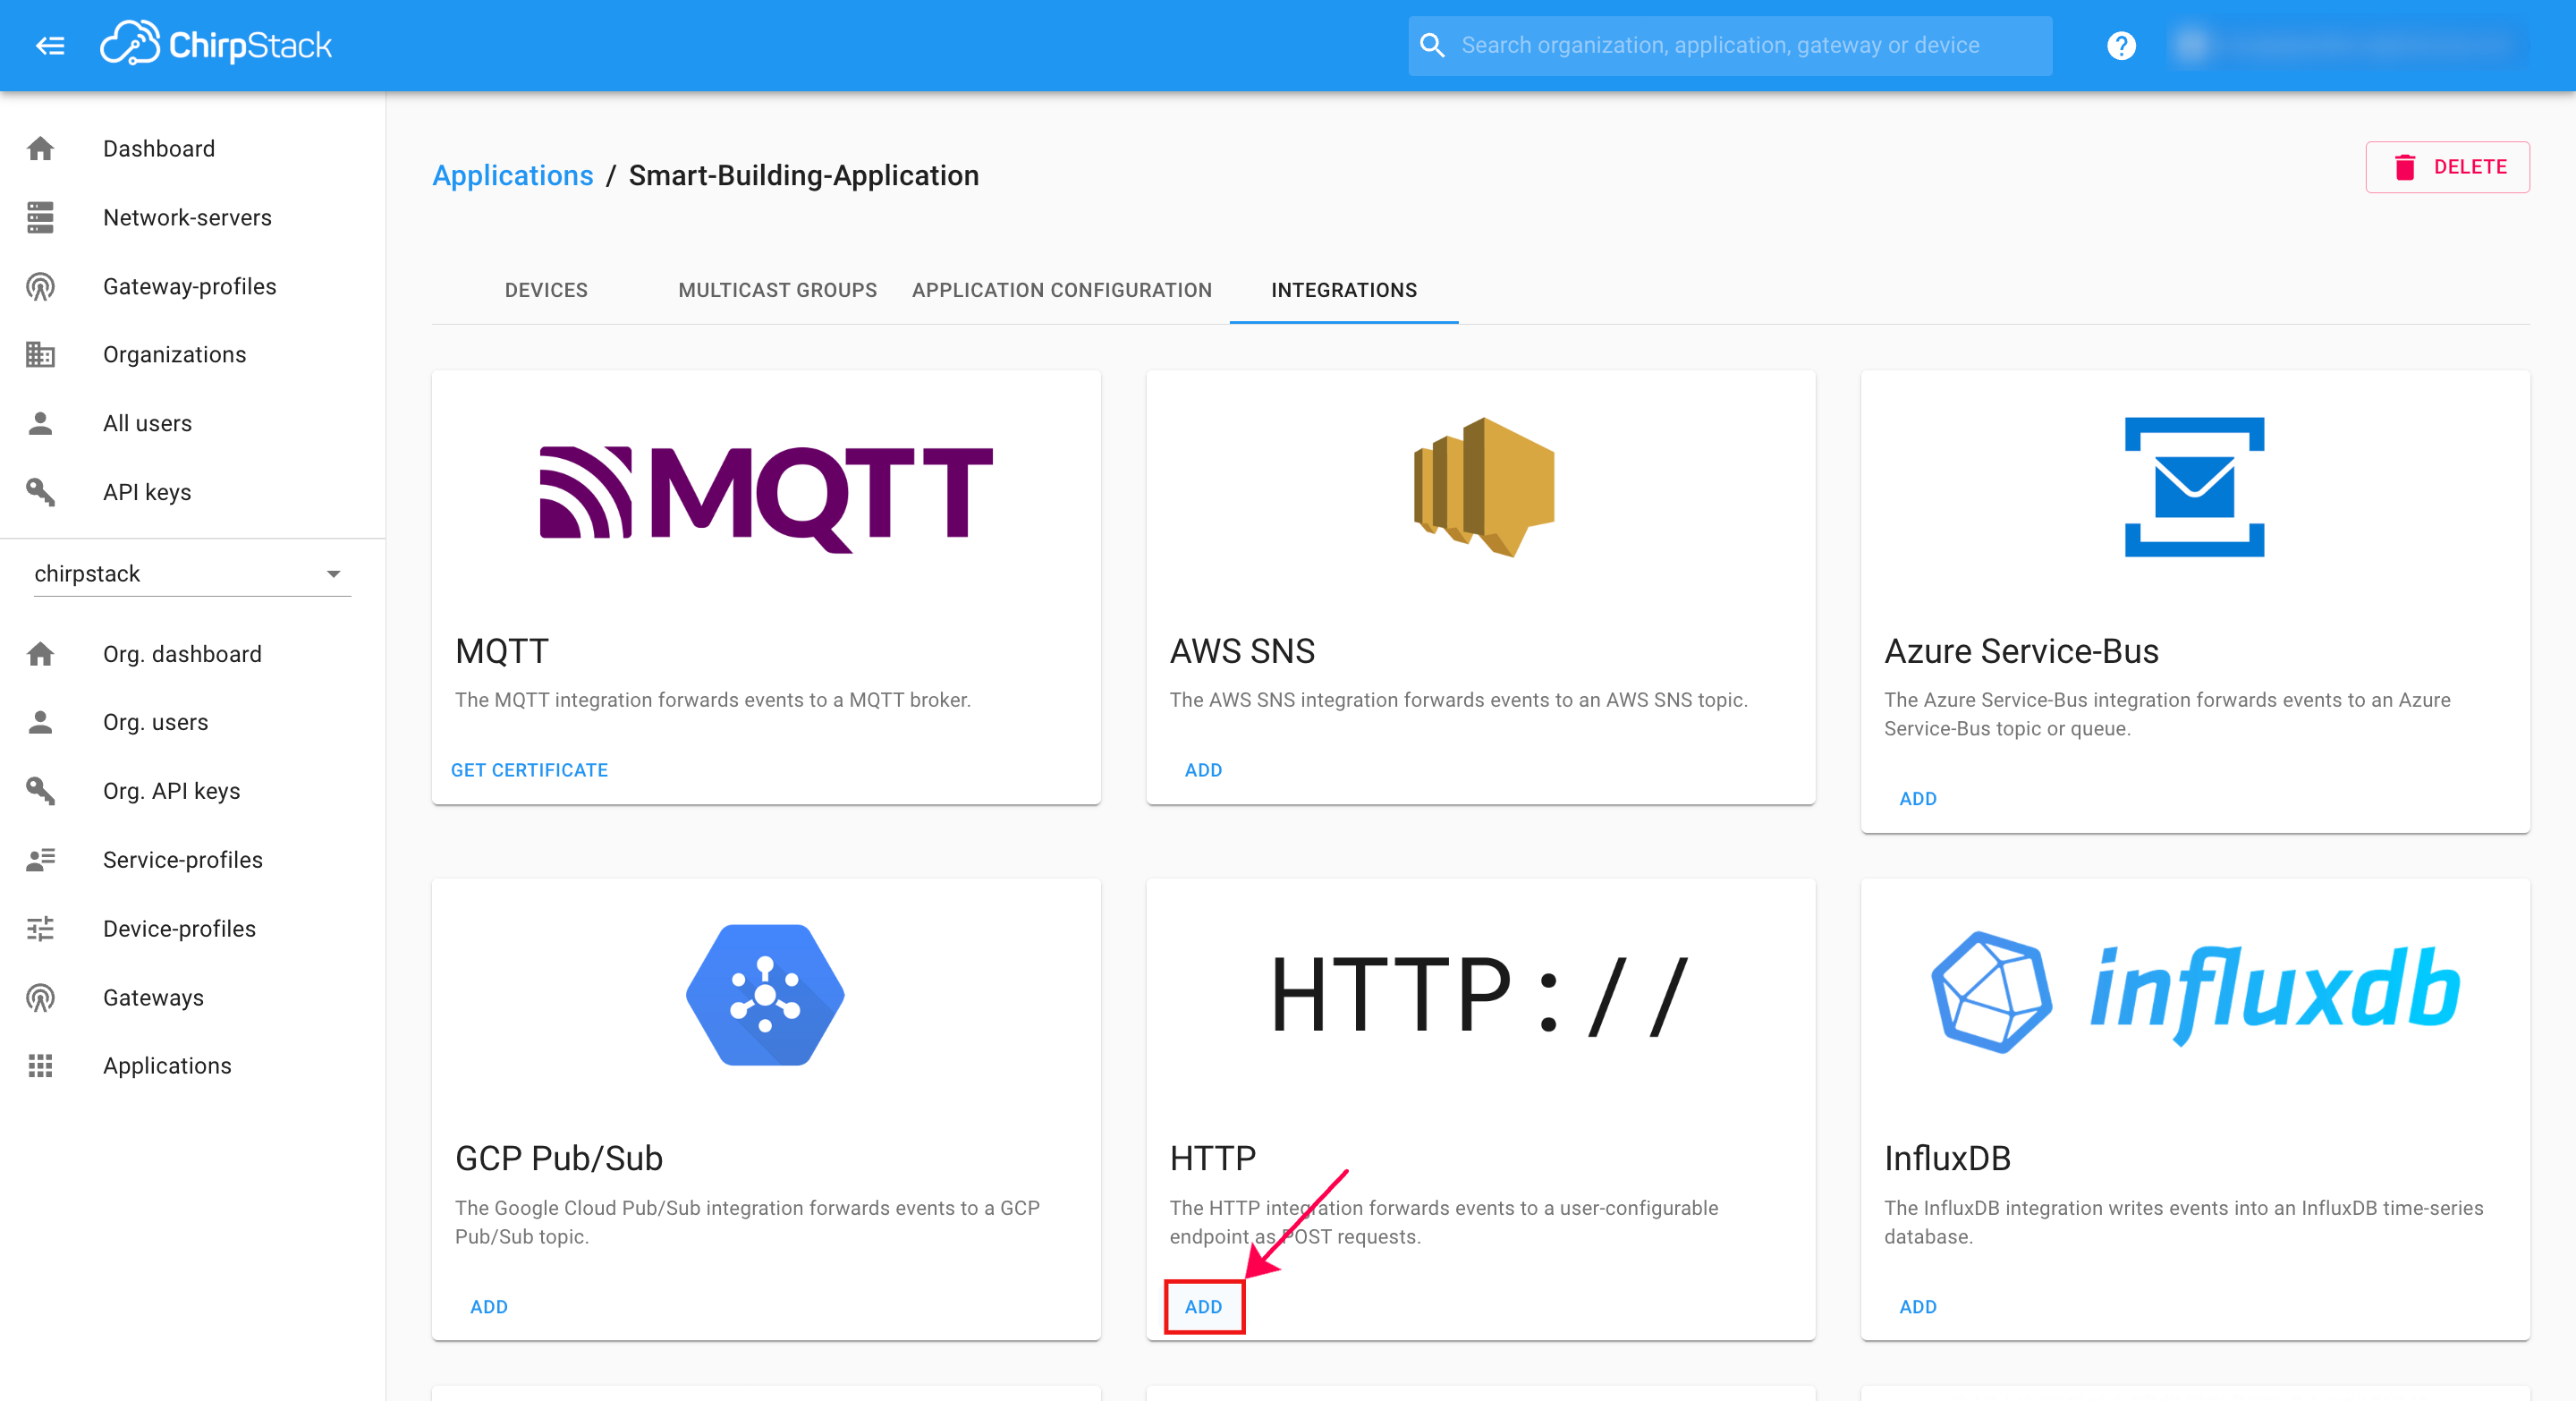
Task: Click the Organizations building icon
Action: click(x=40, y=354)
